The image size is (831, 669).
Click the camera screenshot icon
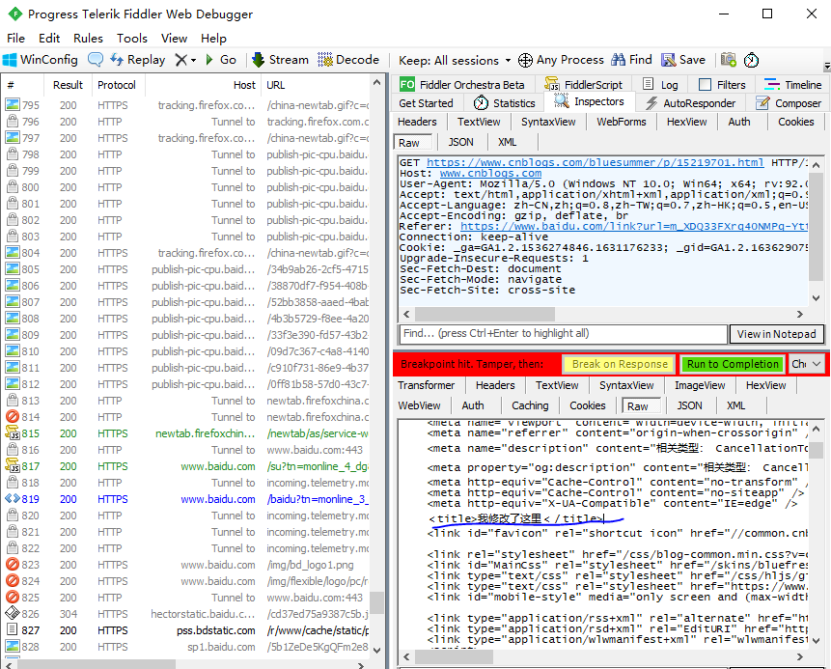point(729,60)
